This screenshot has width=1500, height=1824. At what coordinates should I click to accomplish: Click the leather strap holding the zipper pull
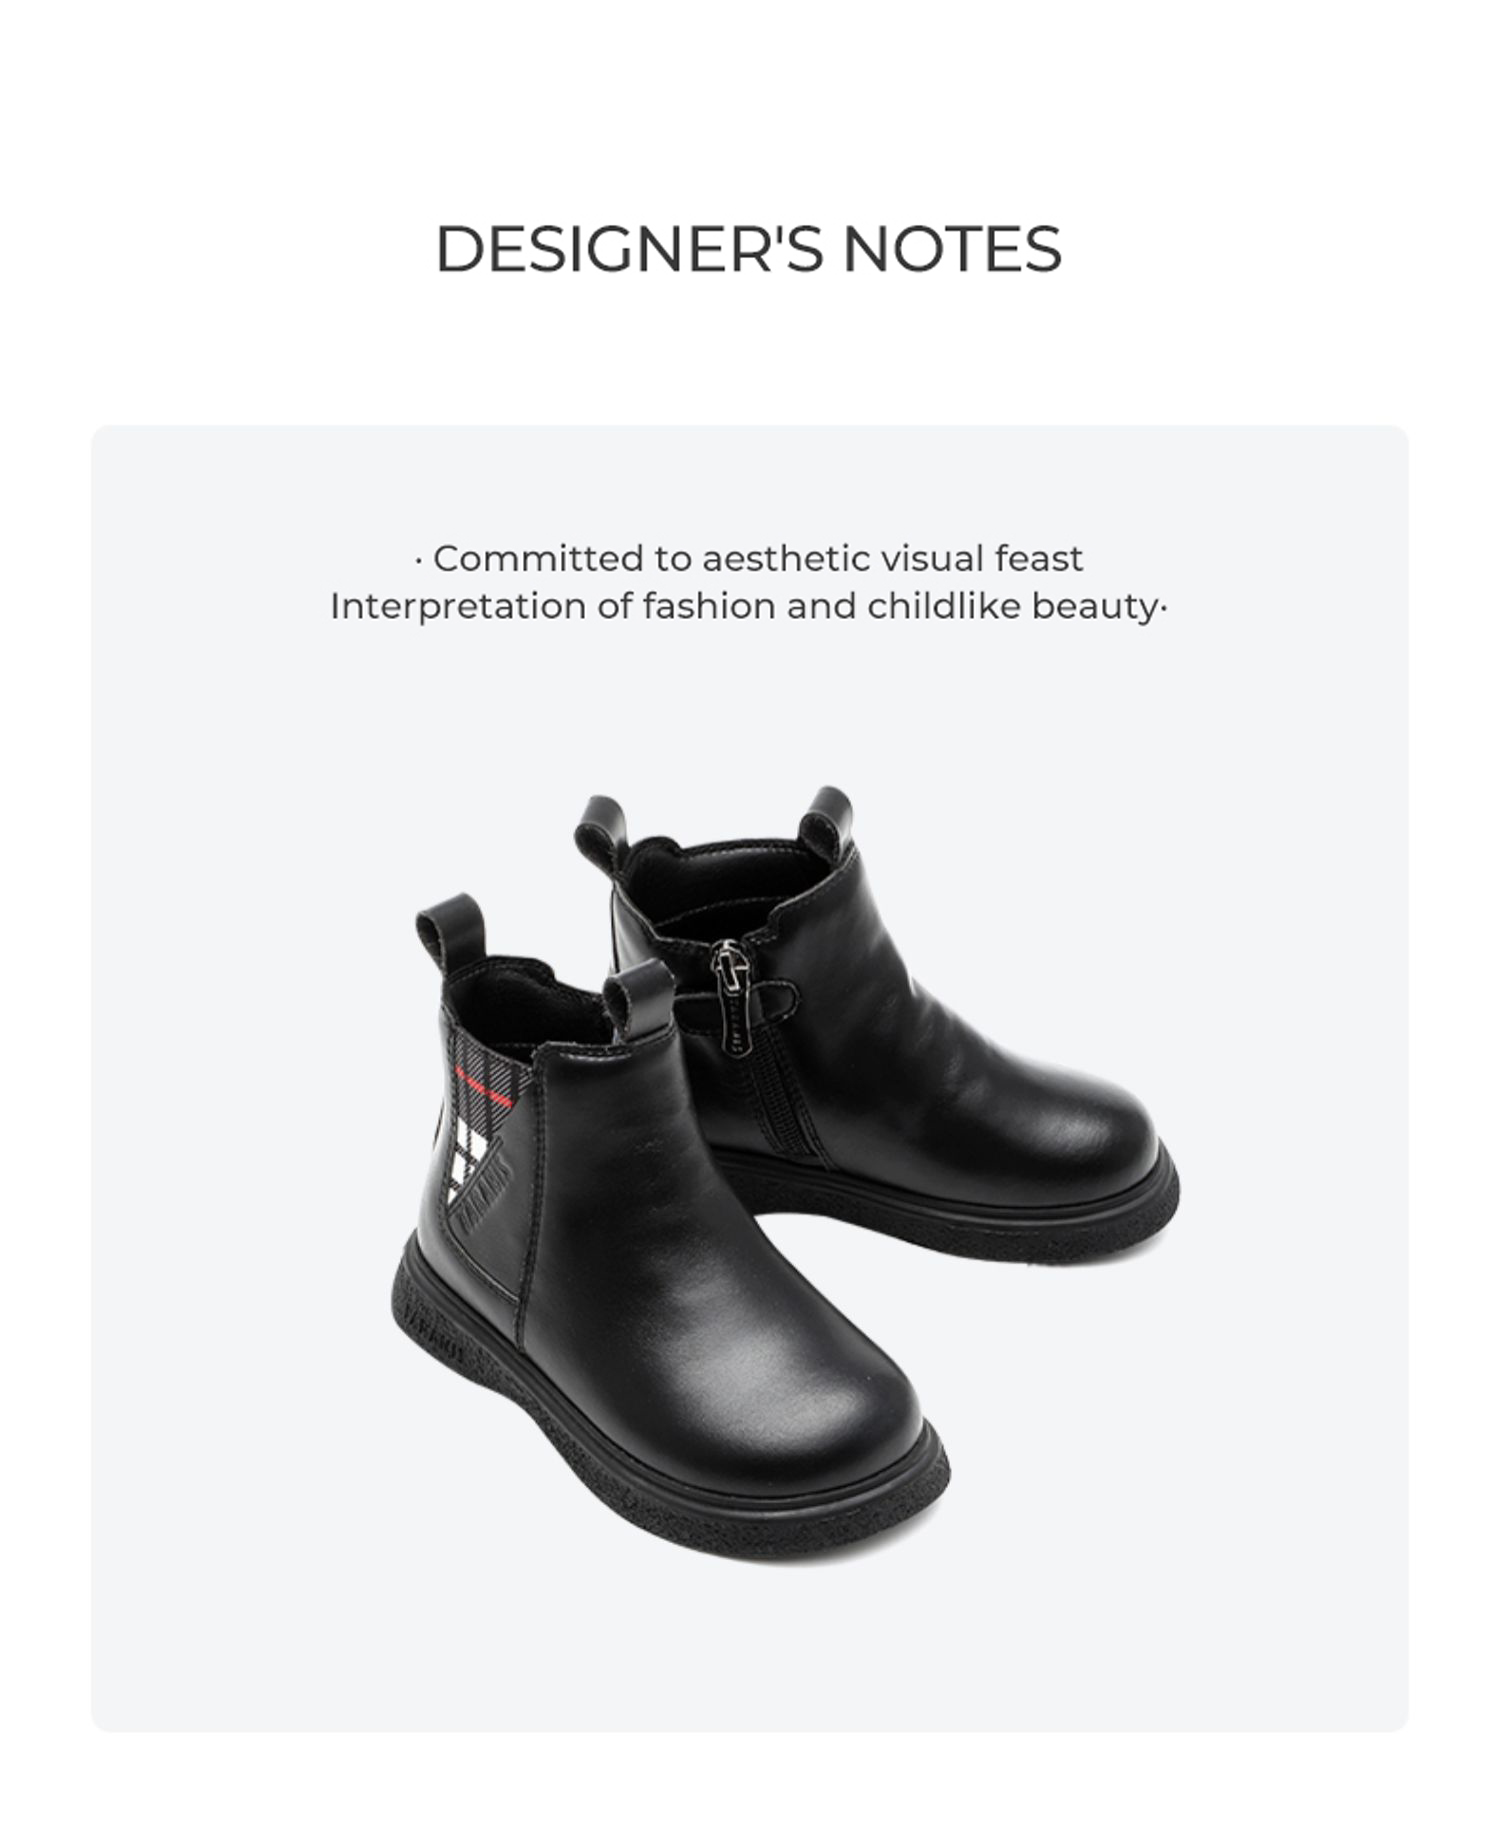768,996
